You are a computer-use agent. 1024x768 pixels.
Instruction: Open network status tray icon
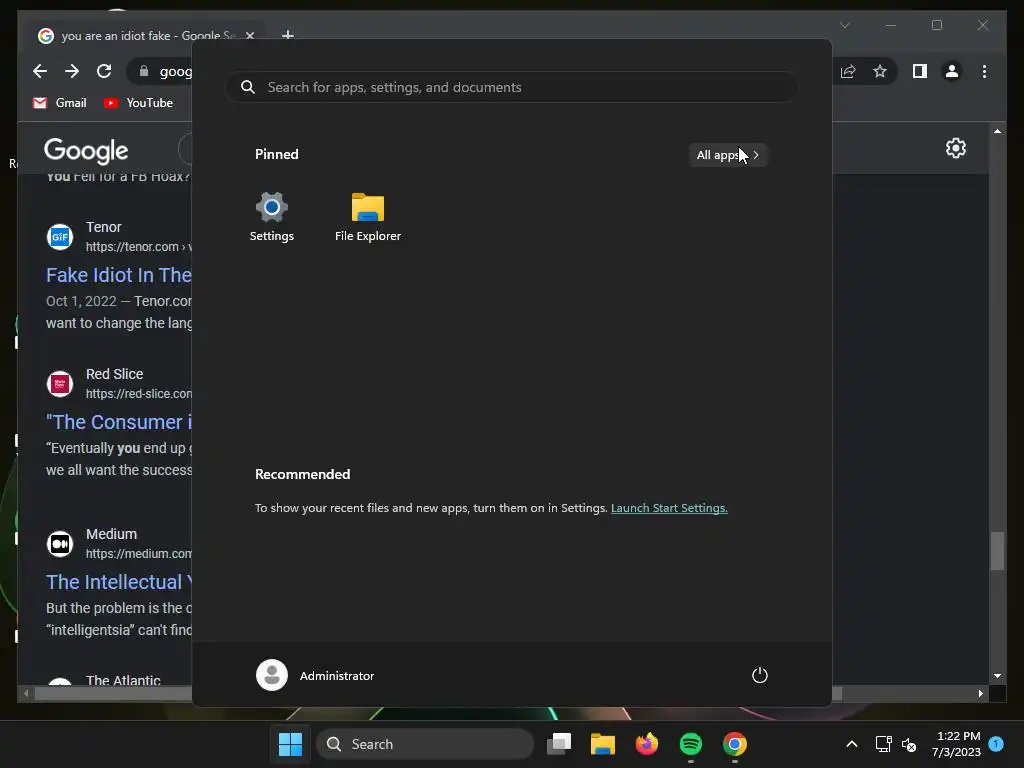pos(883,744)
